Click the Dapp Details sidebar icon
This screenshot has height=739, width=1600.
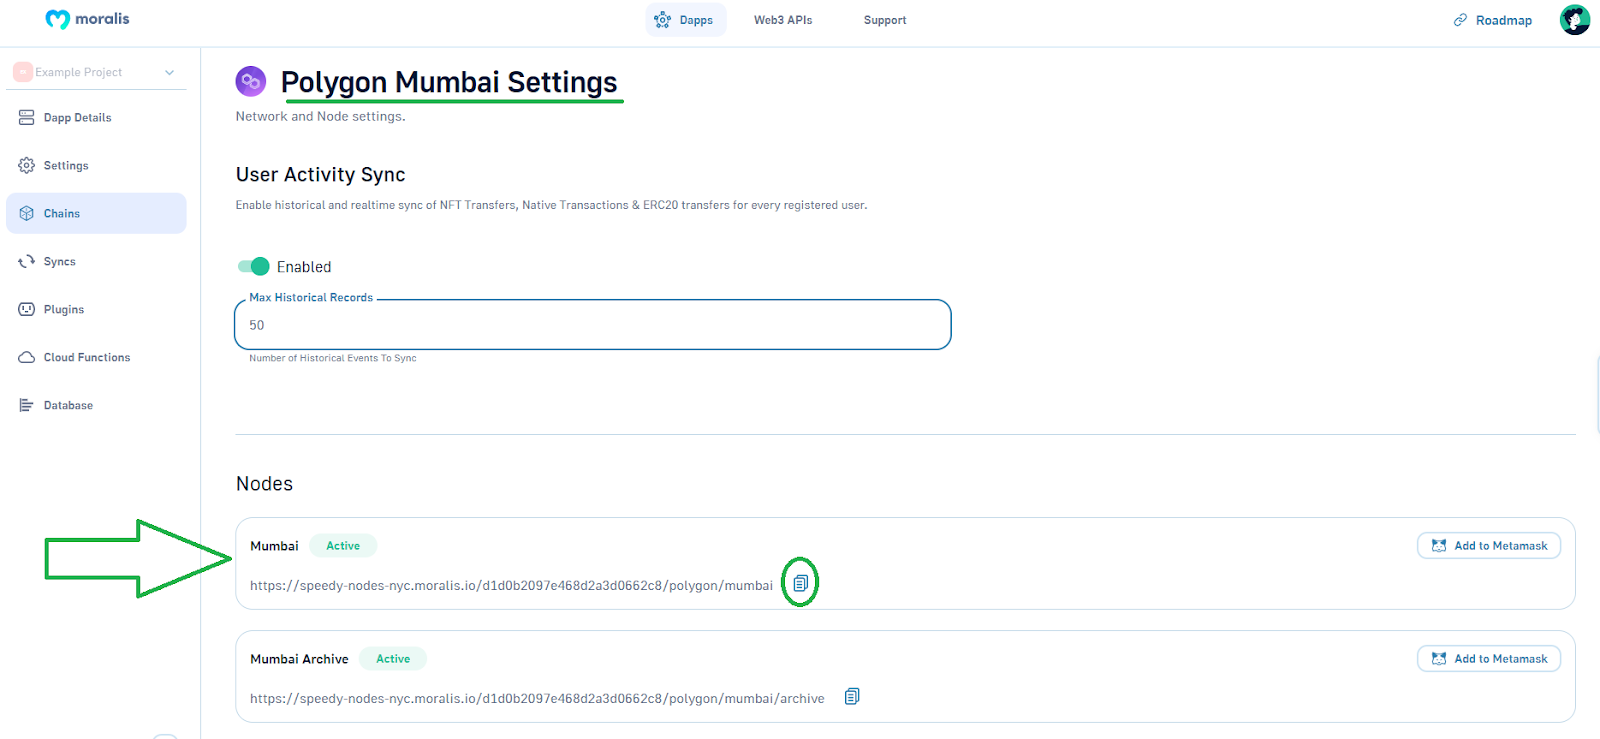pos(27,118)
